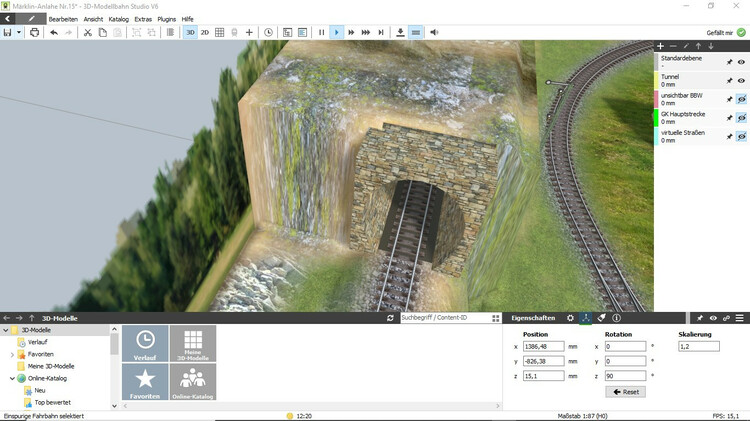Click the grid display icon
750x421 pixels.
pyautogui.click(x=220, y=32)
